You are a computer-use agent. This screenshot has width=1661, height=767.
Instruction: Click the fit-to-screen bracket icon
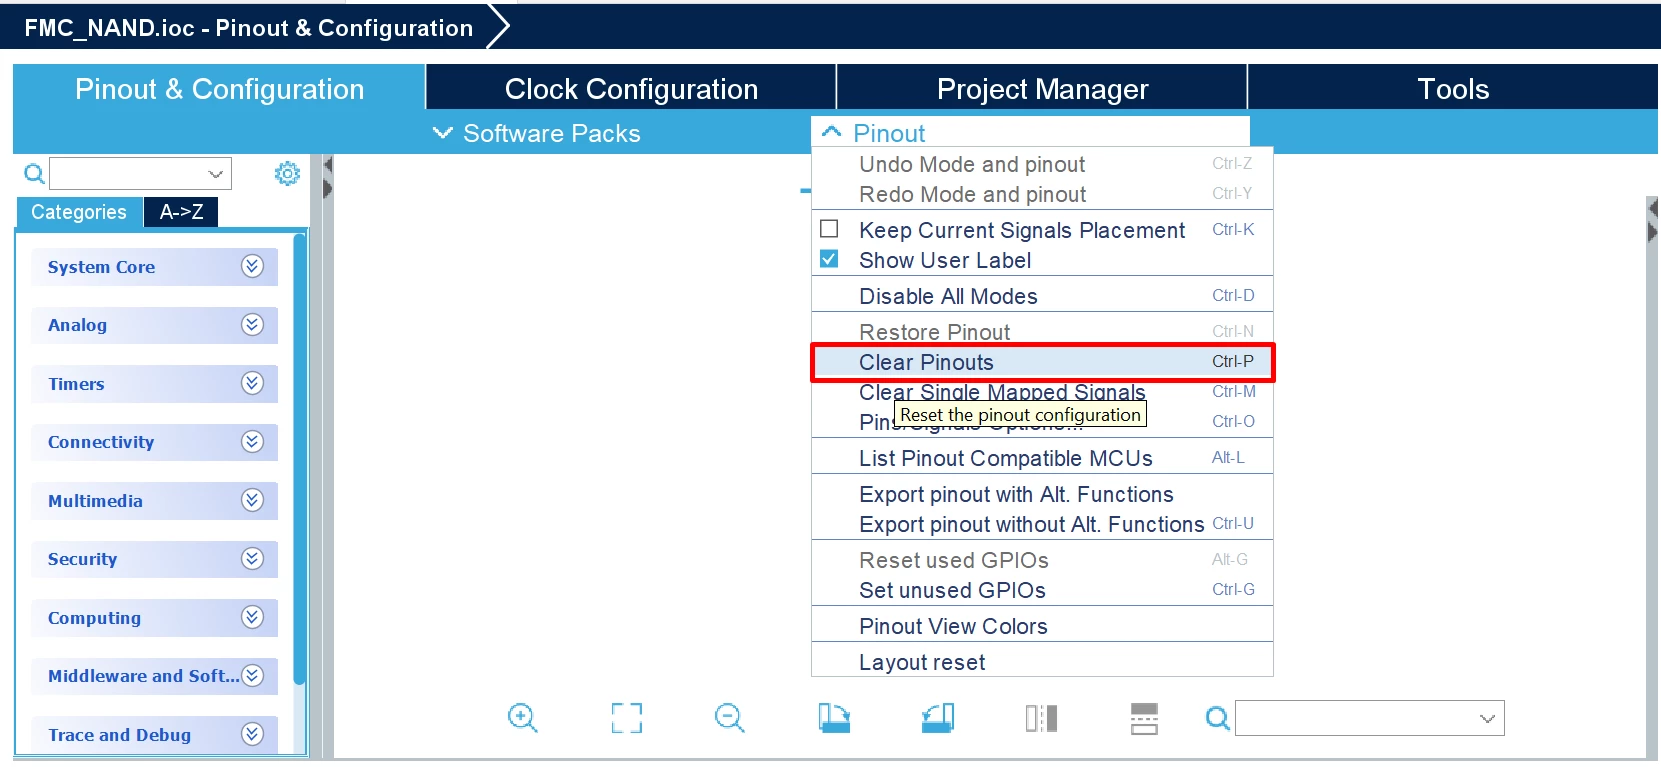click(626, 718)
